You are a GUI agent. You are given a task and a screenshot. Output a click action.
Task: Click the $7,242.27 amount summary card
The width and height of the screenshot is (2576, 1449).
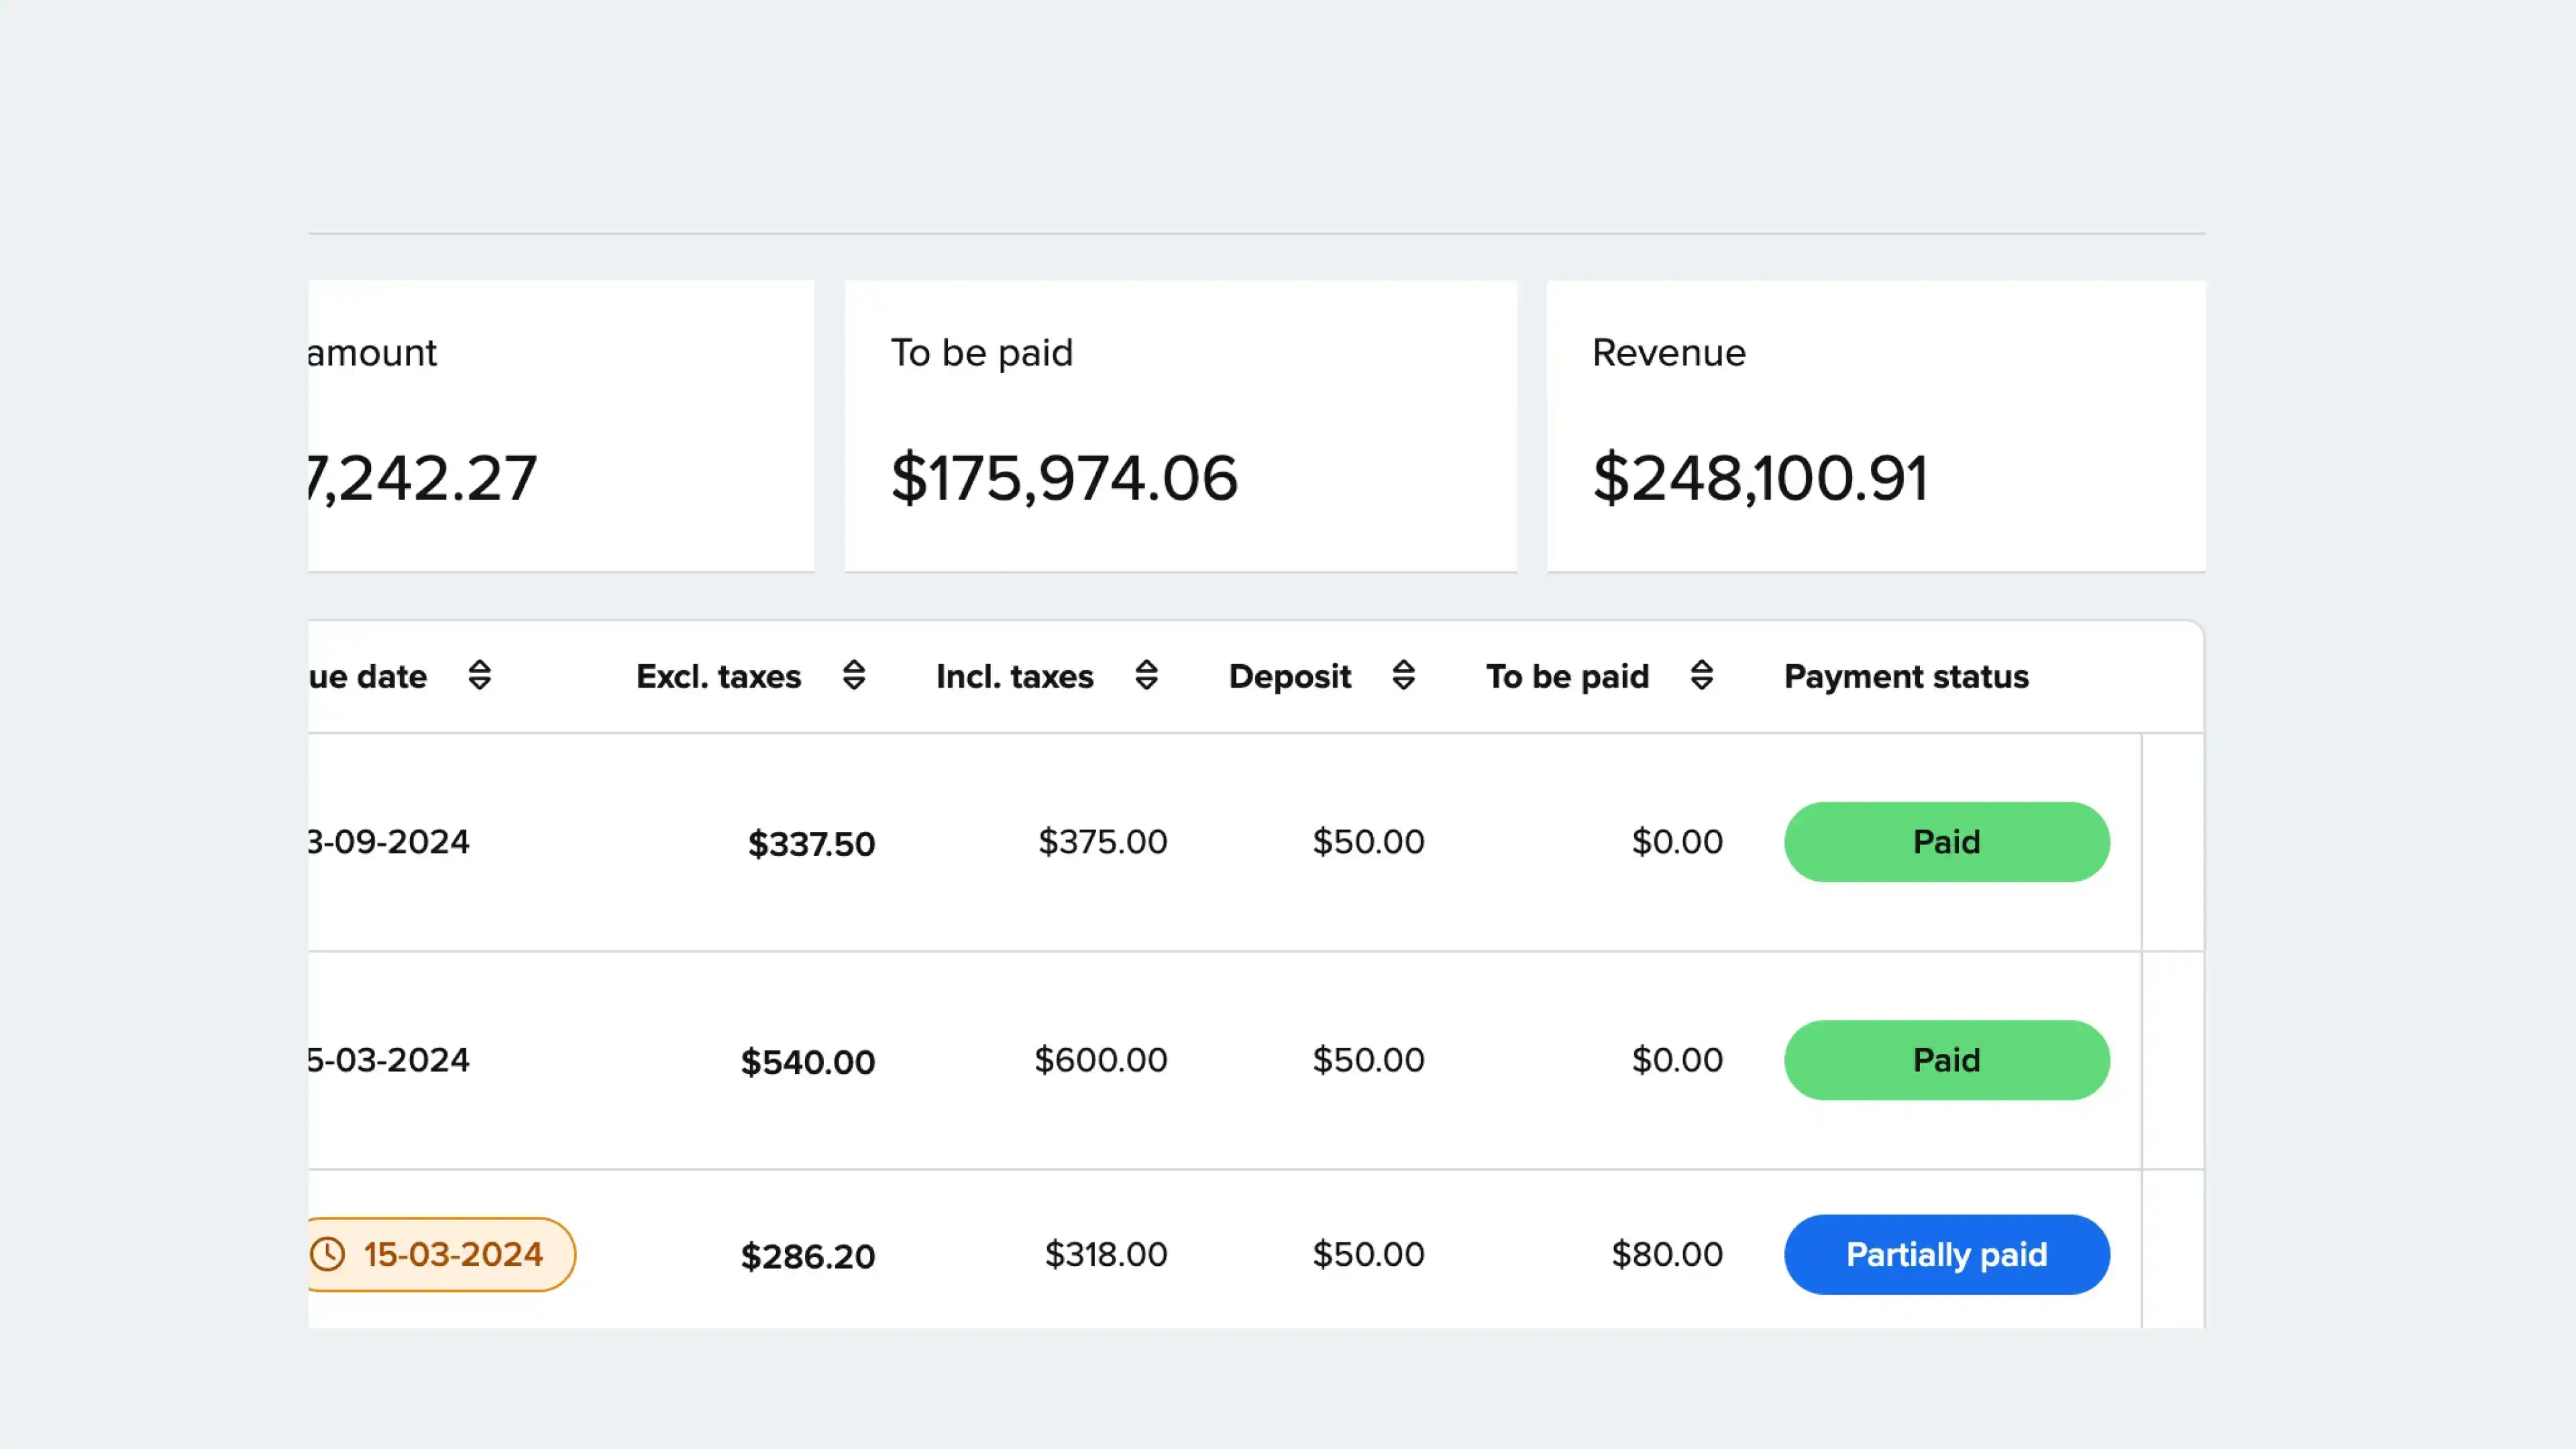point(560,426)
